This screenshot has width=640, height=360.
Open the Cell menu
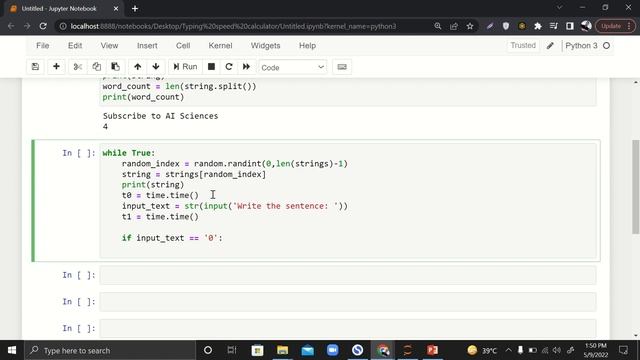(183, 46)
